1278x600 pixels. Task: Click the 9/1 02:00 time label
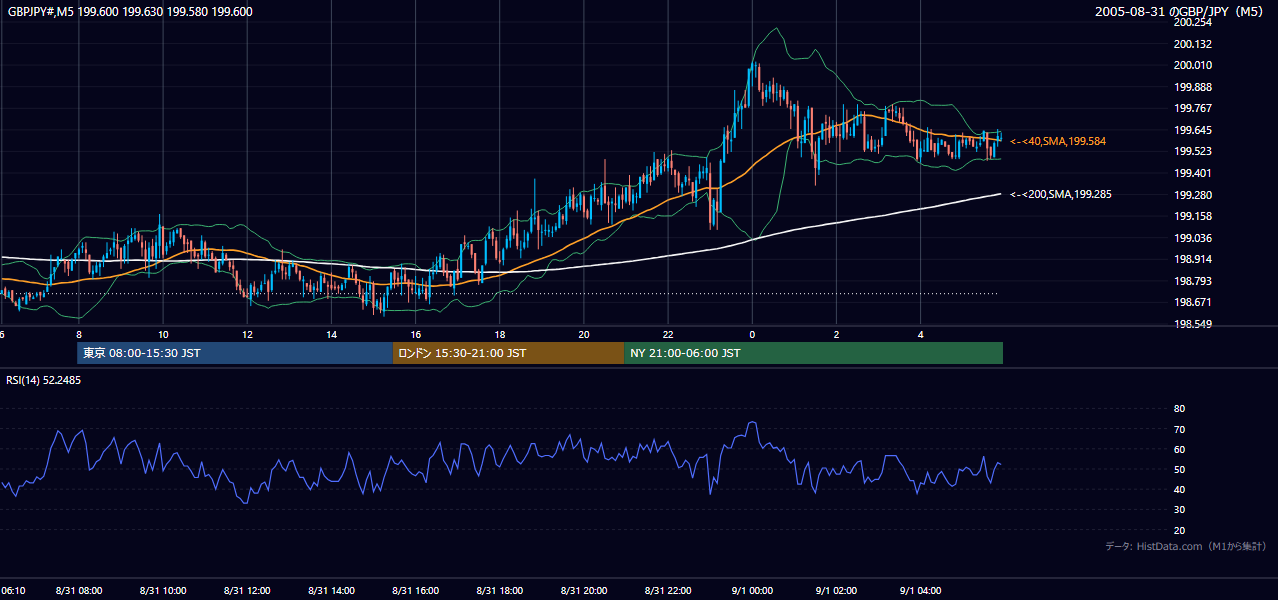pos(836,591)
